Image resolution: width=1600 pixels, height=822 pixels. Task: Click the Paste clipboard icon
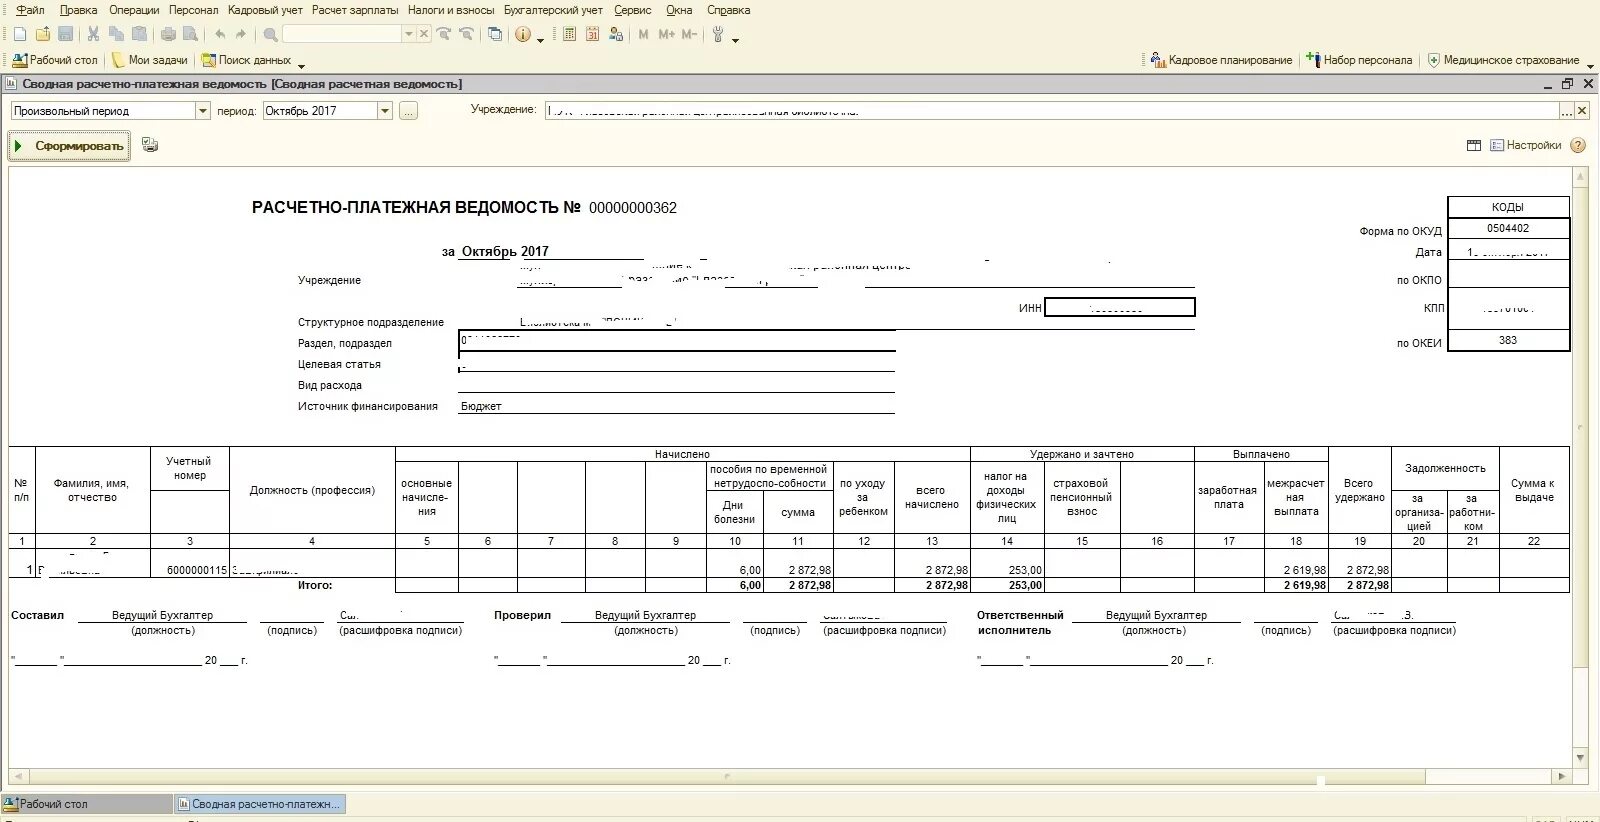(139, 34)
